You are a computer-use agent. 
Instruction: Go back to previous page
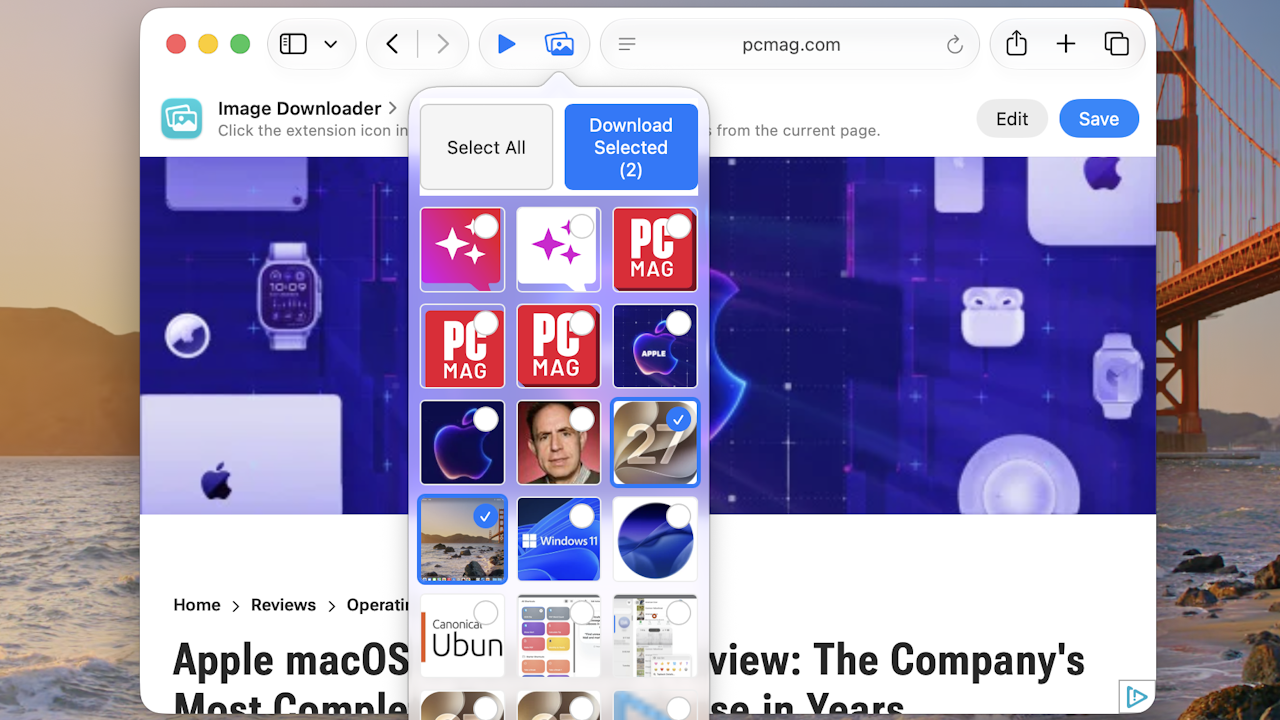pyautogui.click(x=392, y=44)
